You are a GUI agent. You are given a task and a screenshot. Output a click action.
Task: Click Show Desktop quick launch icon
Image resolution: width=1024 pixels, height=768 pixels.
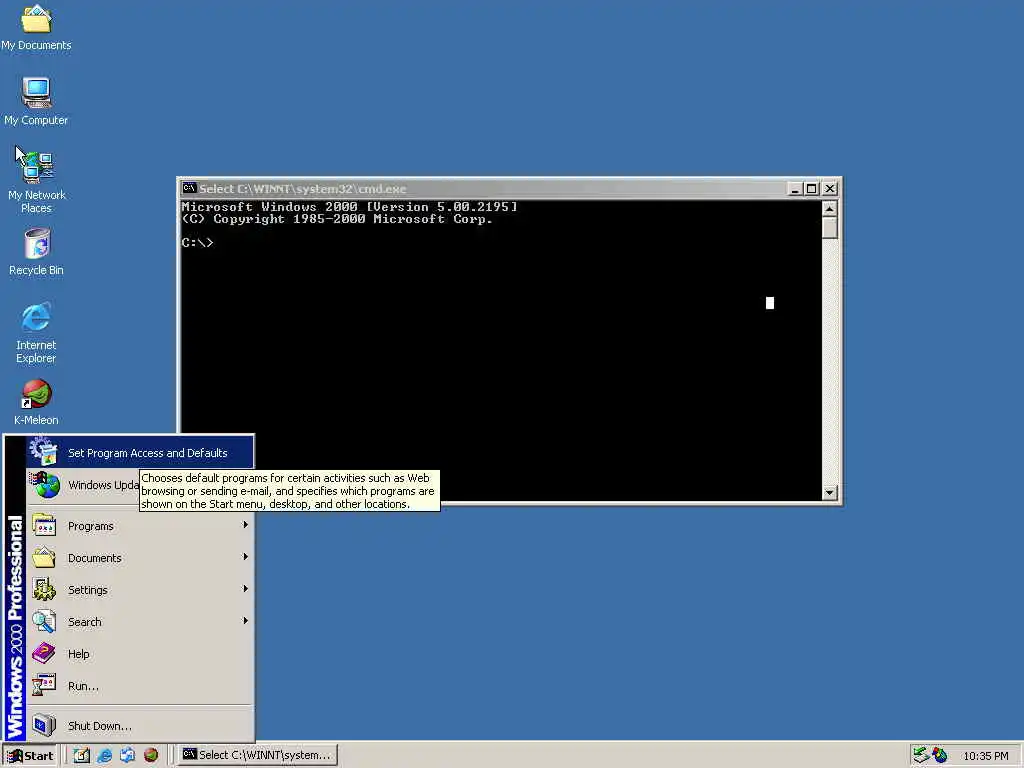click(81, 755)
